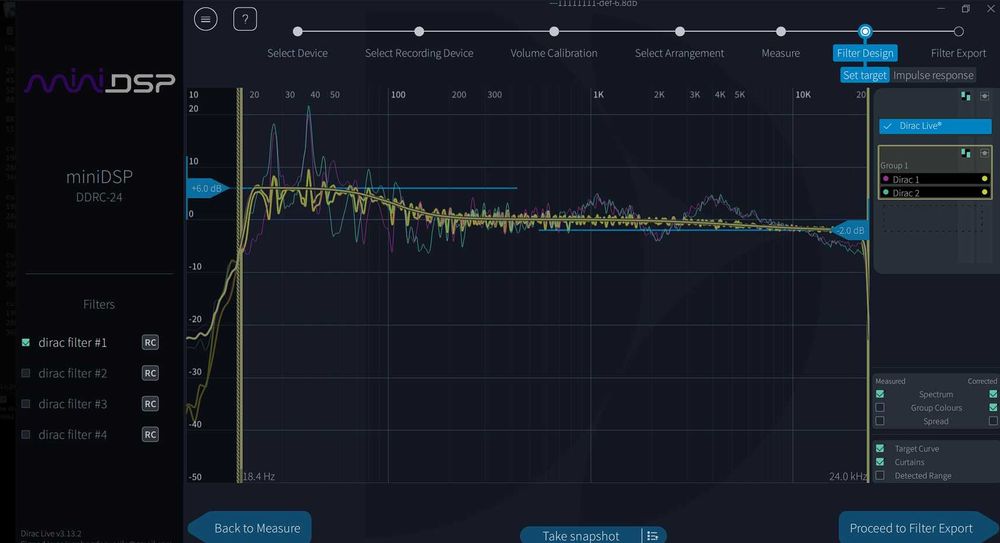The height and width of the screenshot is (543, 1000).
Task: Open snapshot list icon next to Take snapshot
Action: coord(652,536)
